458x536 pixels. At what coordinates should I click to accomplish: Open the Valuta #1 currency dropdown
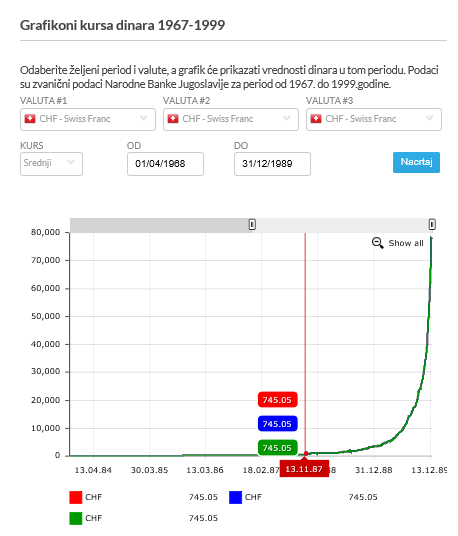tap(88, 119)
